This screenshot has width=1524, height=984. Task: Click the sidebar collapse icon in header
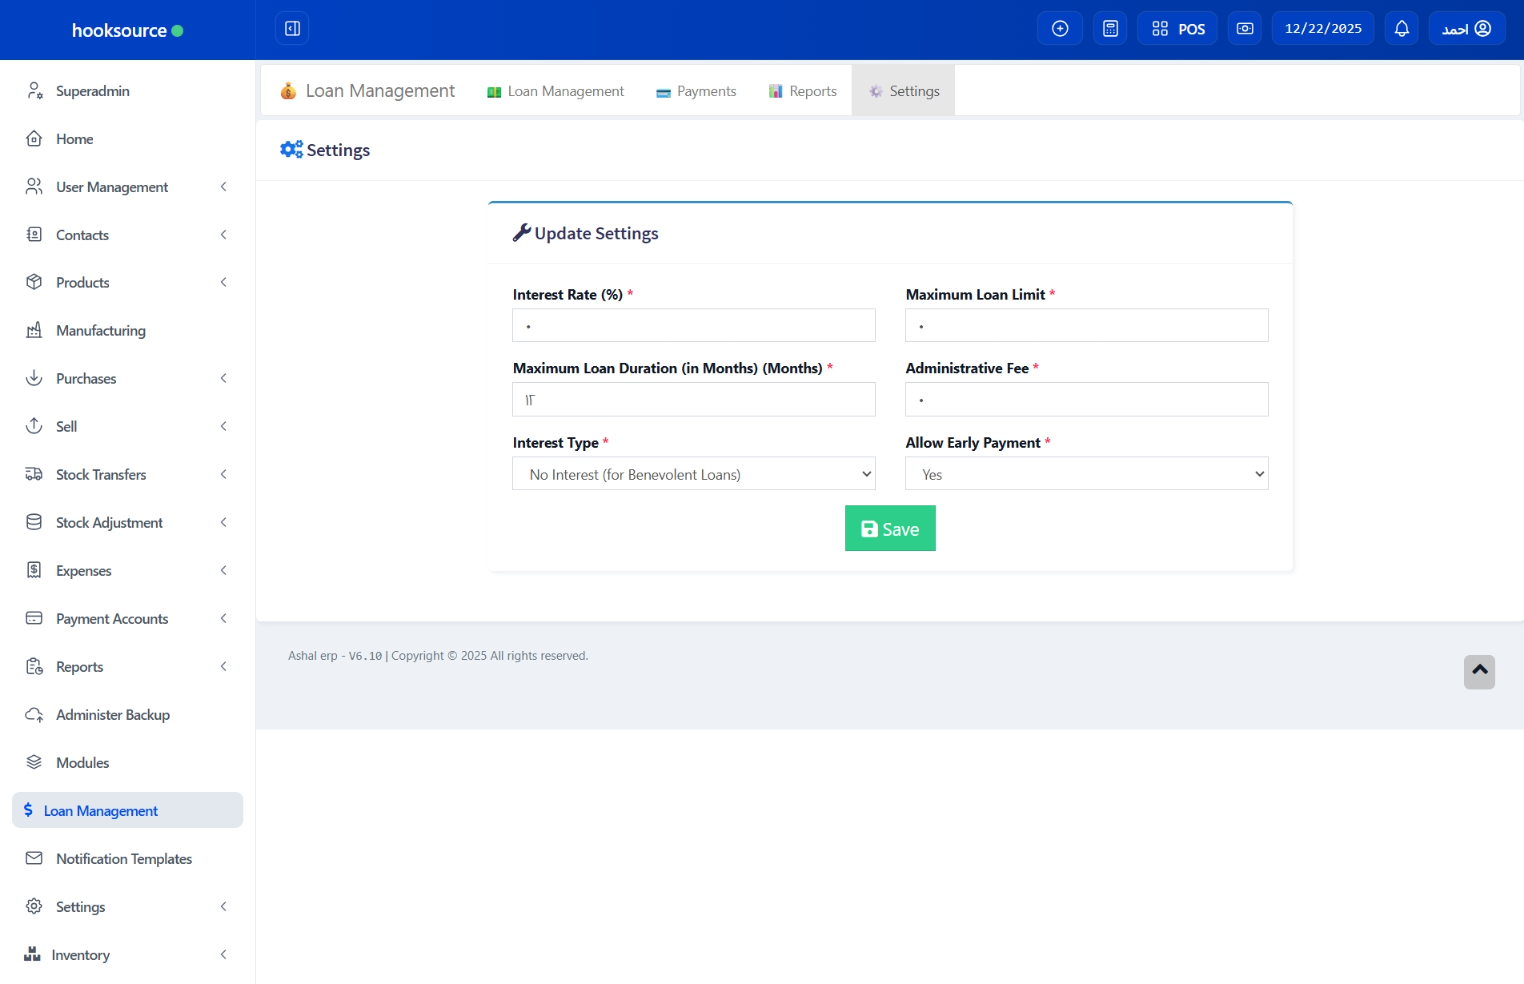pyautogui.click(x=292, y=29)
